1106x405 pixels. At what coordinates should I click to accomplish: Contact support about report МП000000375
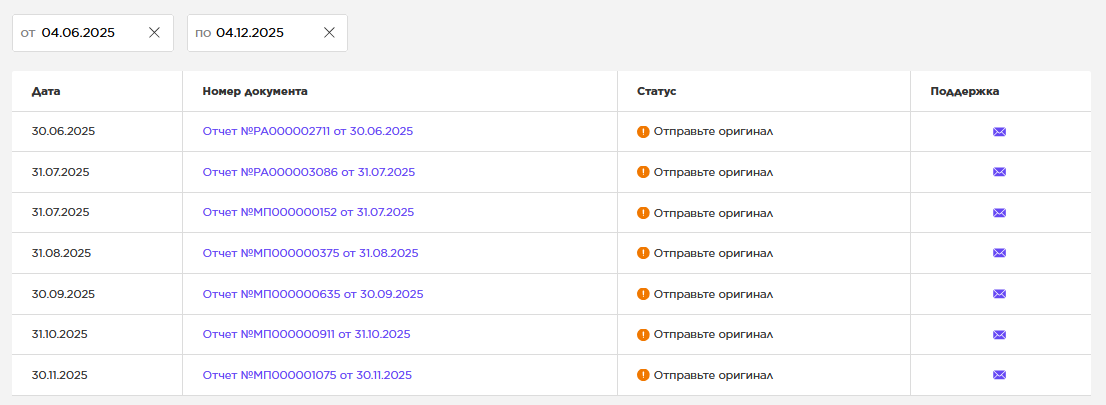click(x=999, y=253)
